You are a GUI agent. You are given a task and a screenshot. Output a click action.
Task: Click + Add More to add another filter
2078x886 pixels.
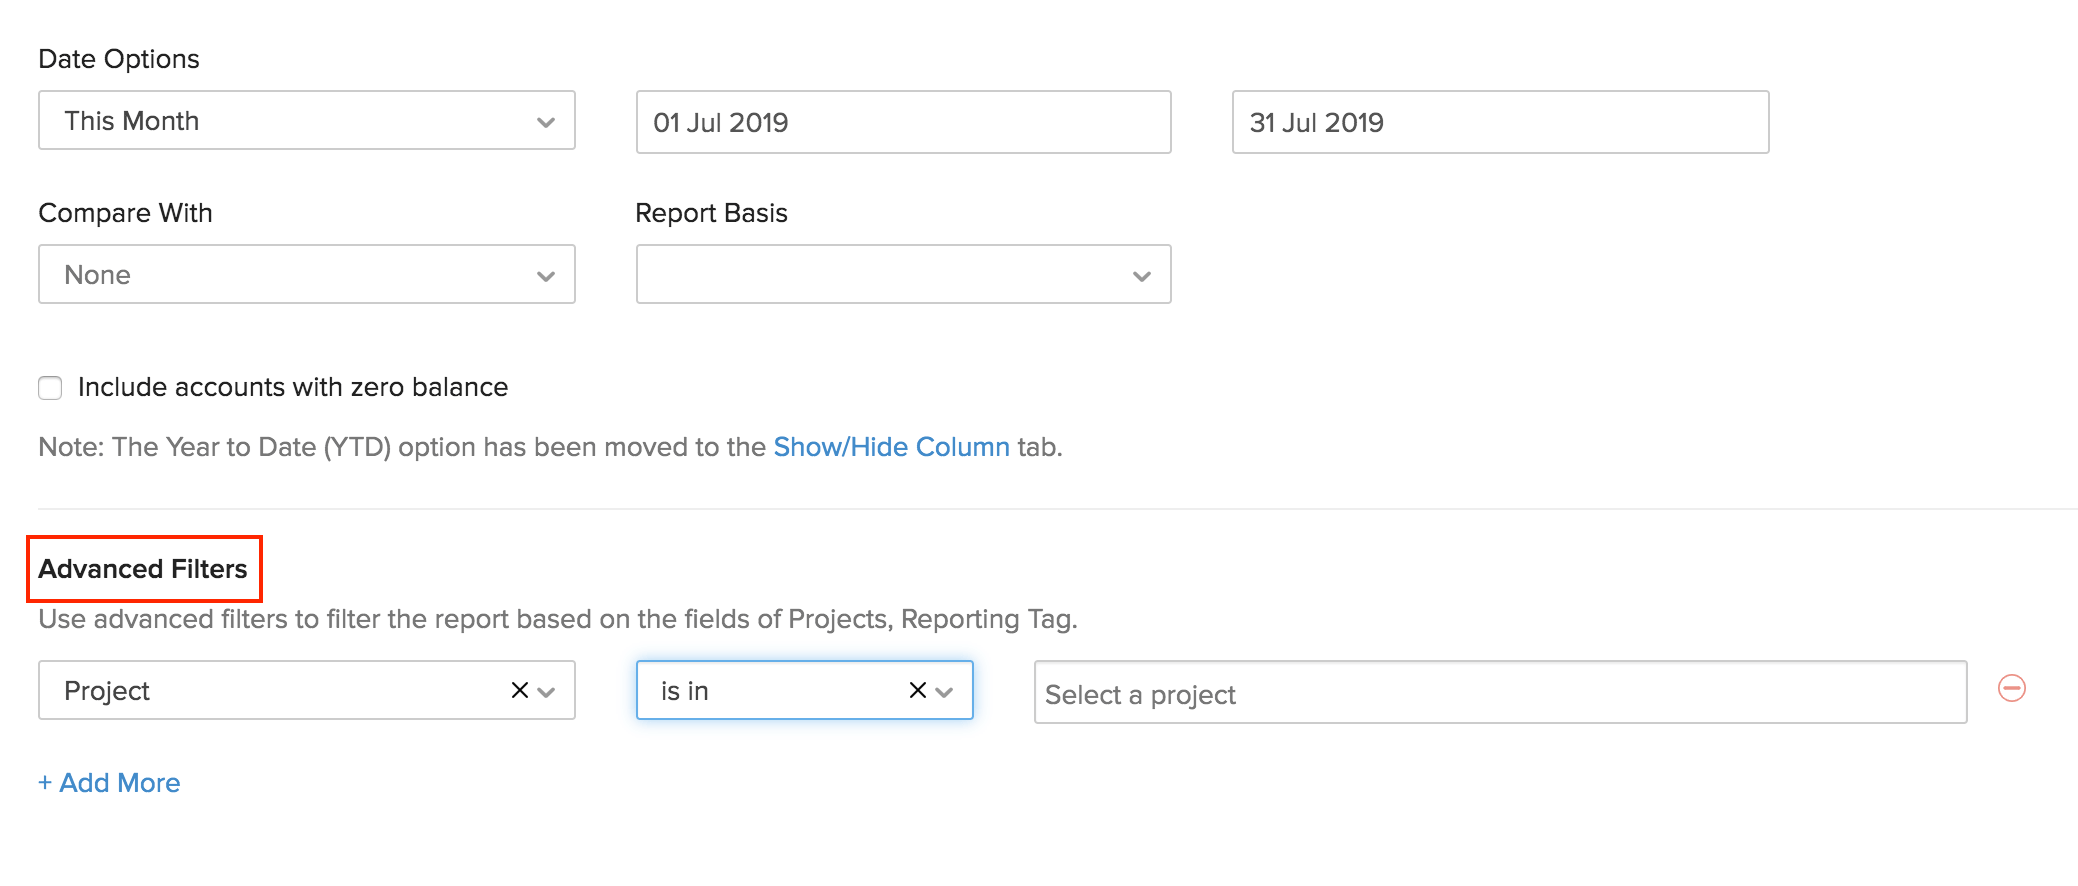coord(109,782)
